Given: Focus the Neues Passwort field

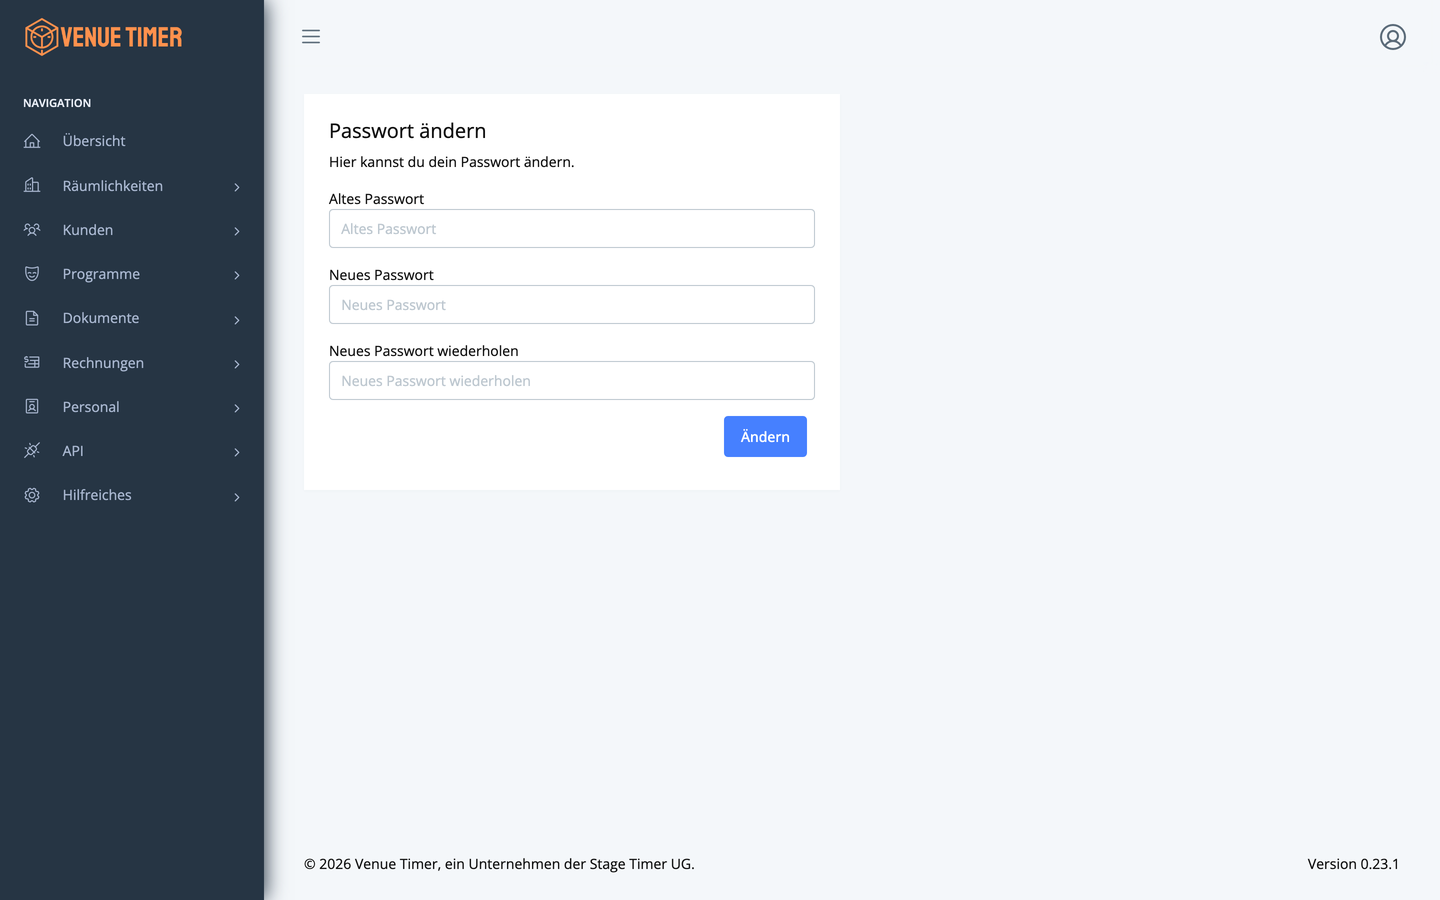Looking at the screenshot, I should [x=572, y=304].
